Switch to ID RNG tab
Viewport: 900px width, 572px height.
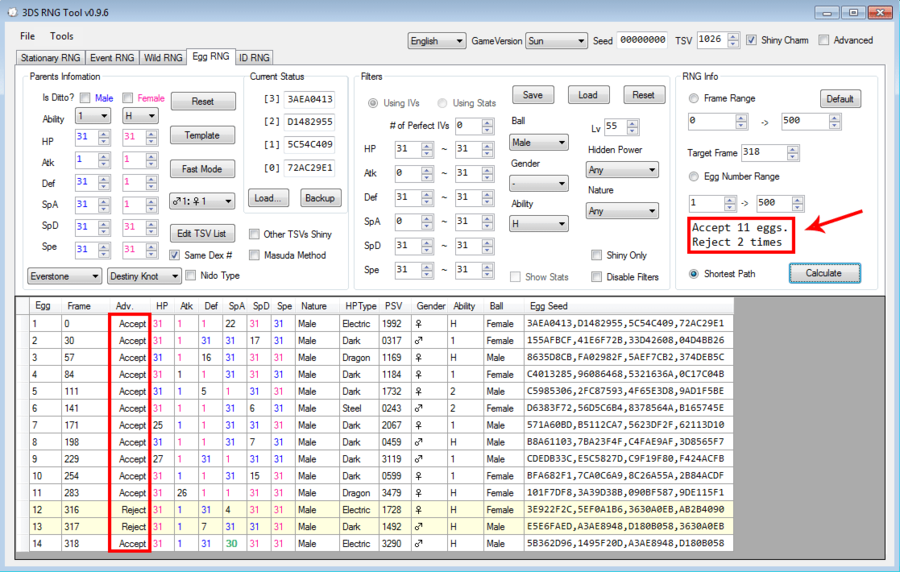pos(254,57)
